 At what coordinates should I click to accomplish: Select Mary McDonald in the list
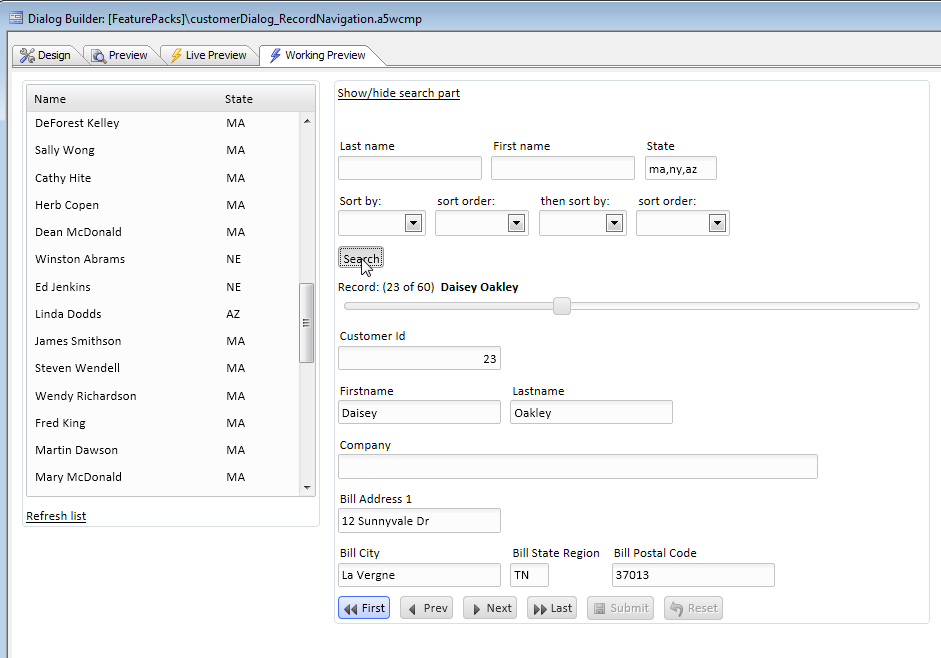pyautogui.click(x=163, y=477)
